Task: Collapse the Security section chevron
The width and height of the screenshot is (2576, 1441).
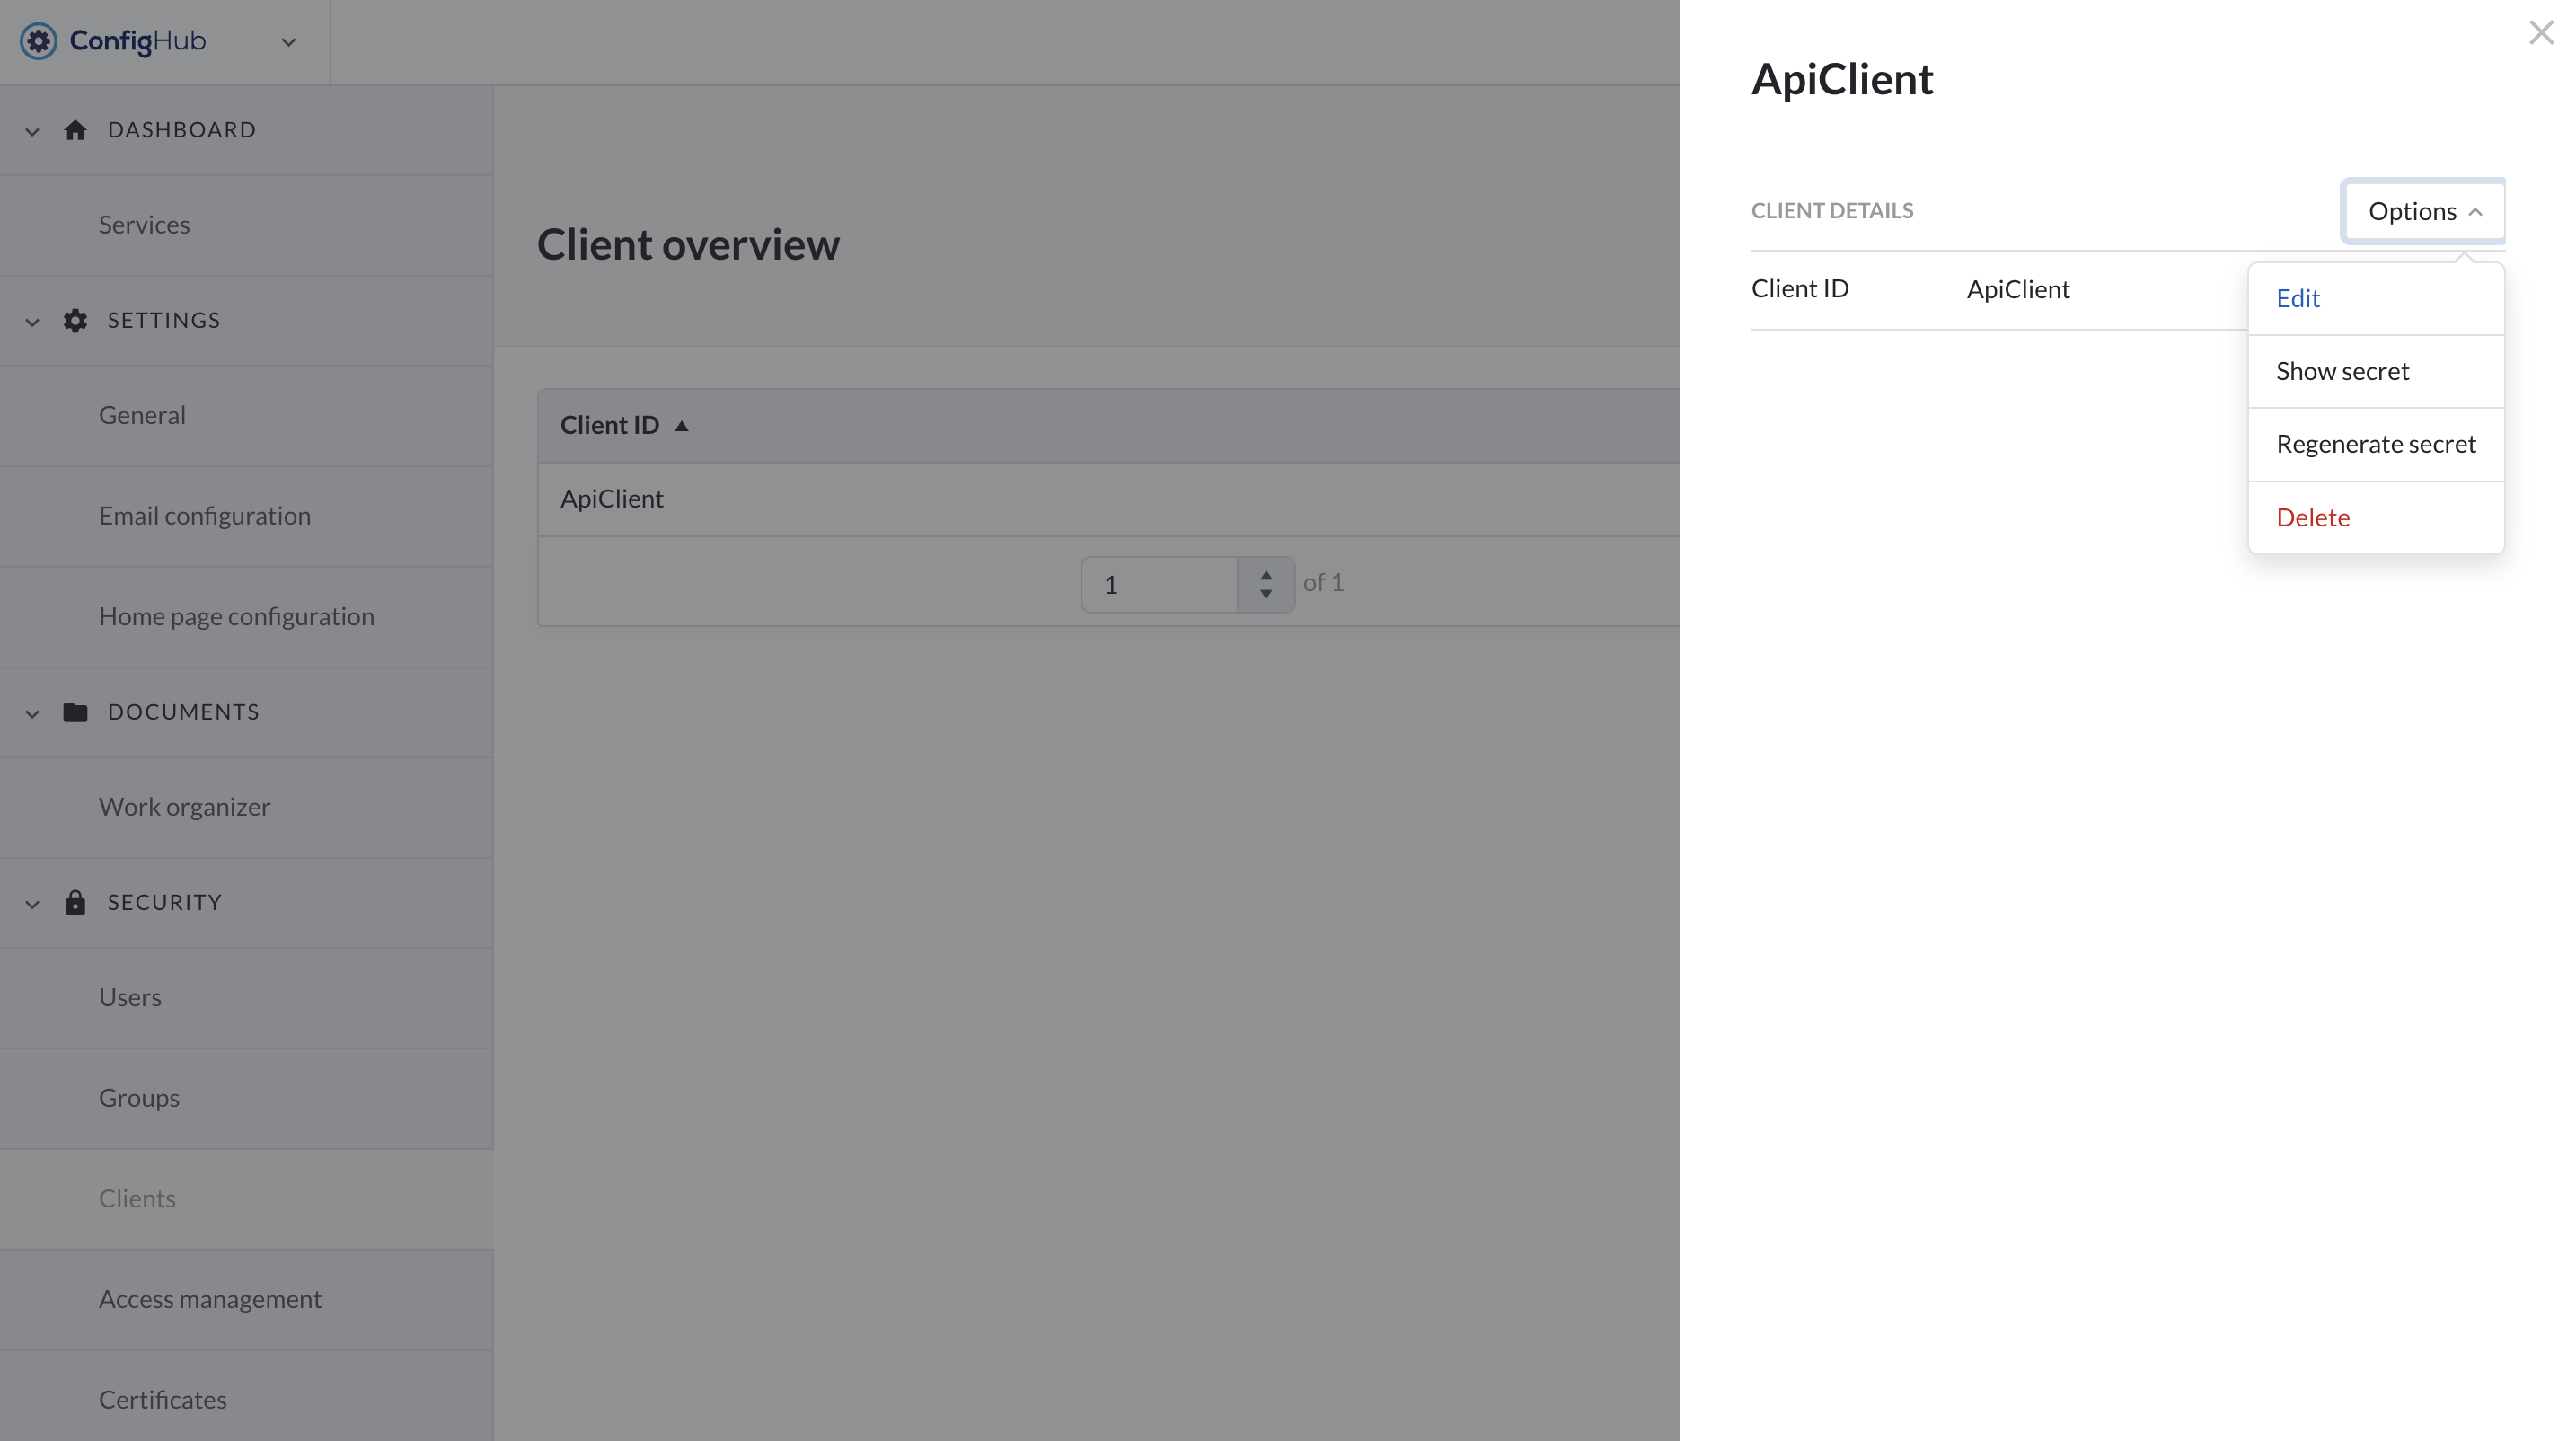Action: pos(32,904)
